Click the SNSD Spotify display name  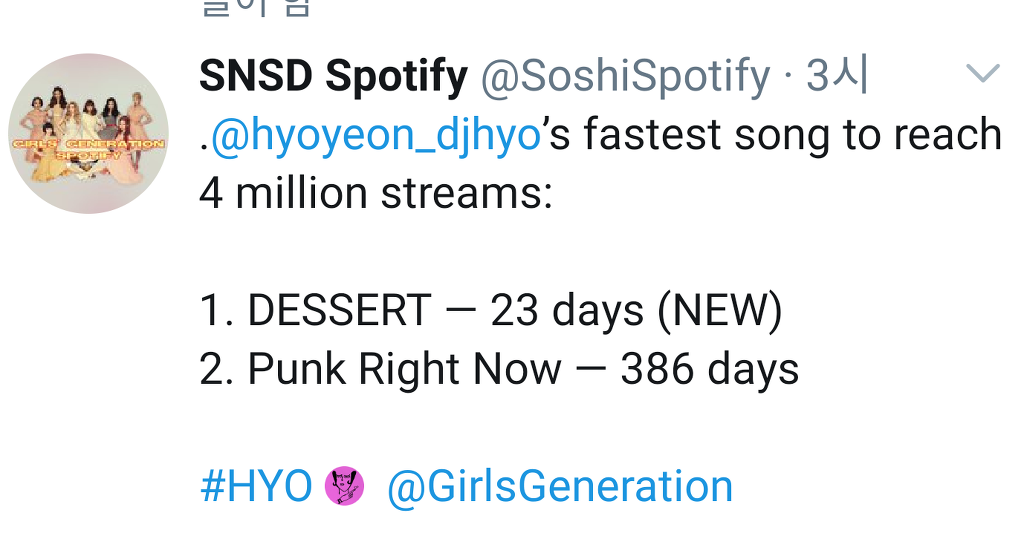point(333,76)
